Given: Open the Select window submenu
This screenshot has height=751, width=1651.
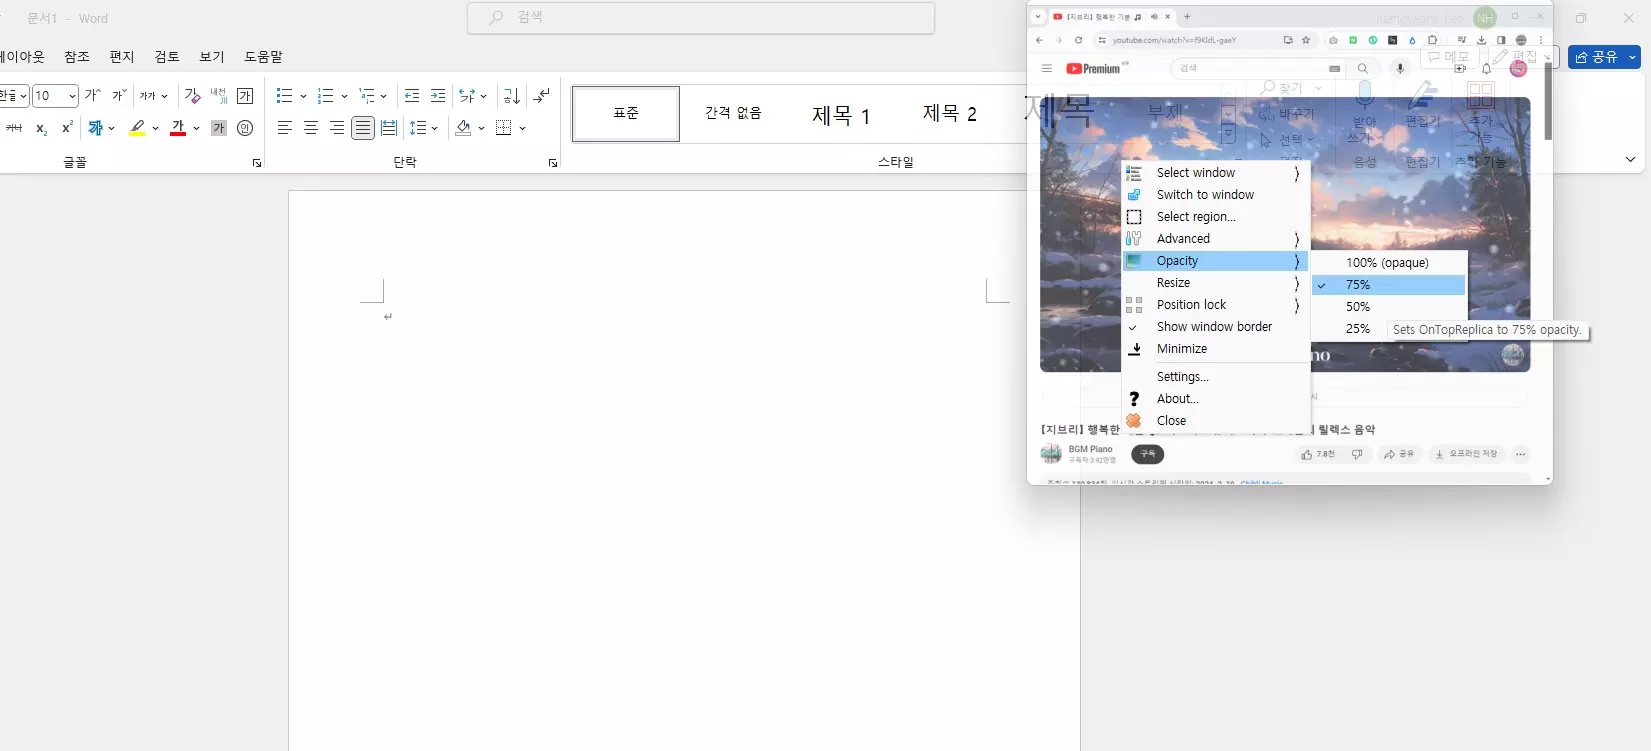Looking at the screenshot, I should [x=1216, y=173].
